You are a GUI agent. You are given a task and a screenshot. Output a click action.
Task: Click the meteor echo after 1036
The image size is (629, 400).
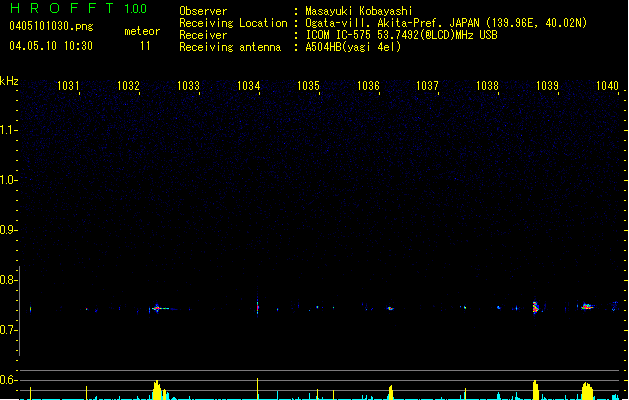[390, 309]
